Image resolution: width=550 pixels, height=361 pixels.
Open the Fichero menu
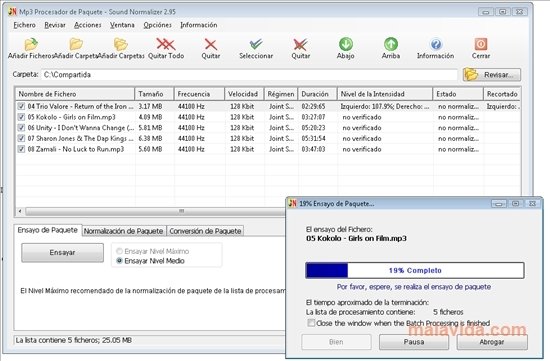point(24,25)
